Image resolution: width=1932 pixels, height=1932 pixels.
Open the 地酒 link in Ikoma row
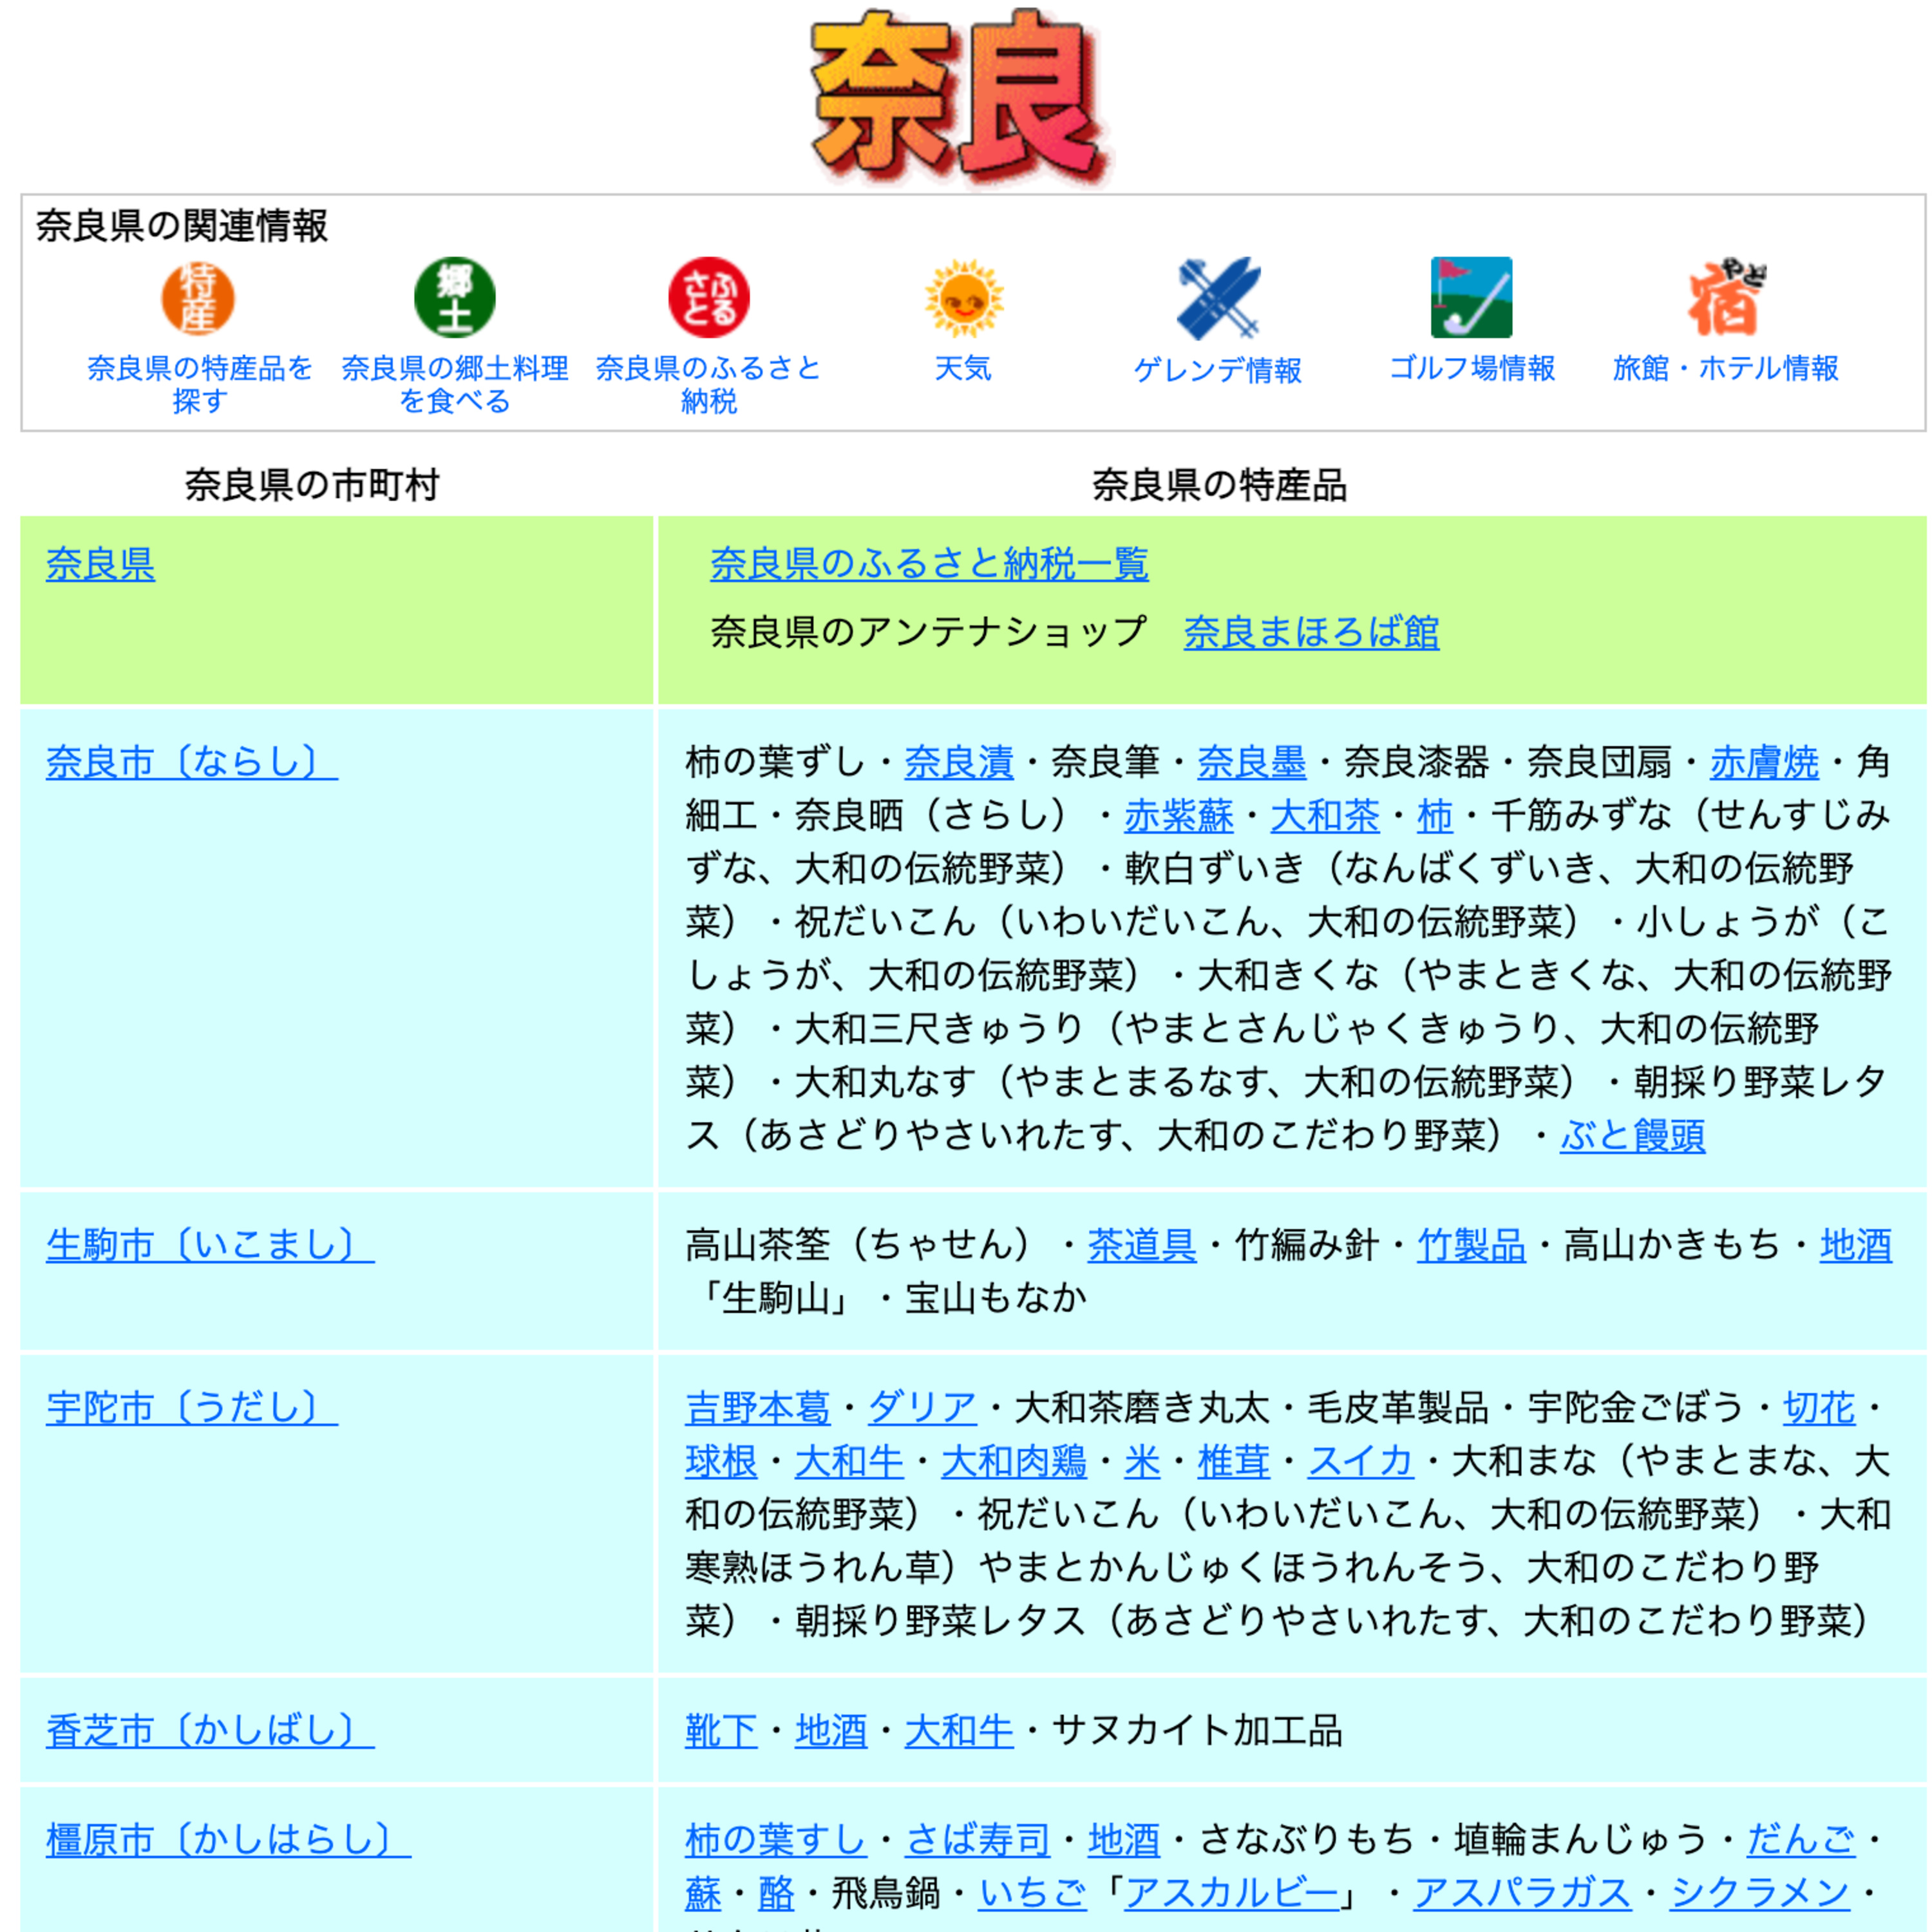(1856, 1245)
